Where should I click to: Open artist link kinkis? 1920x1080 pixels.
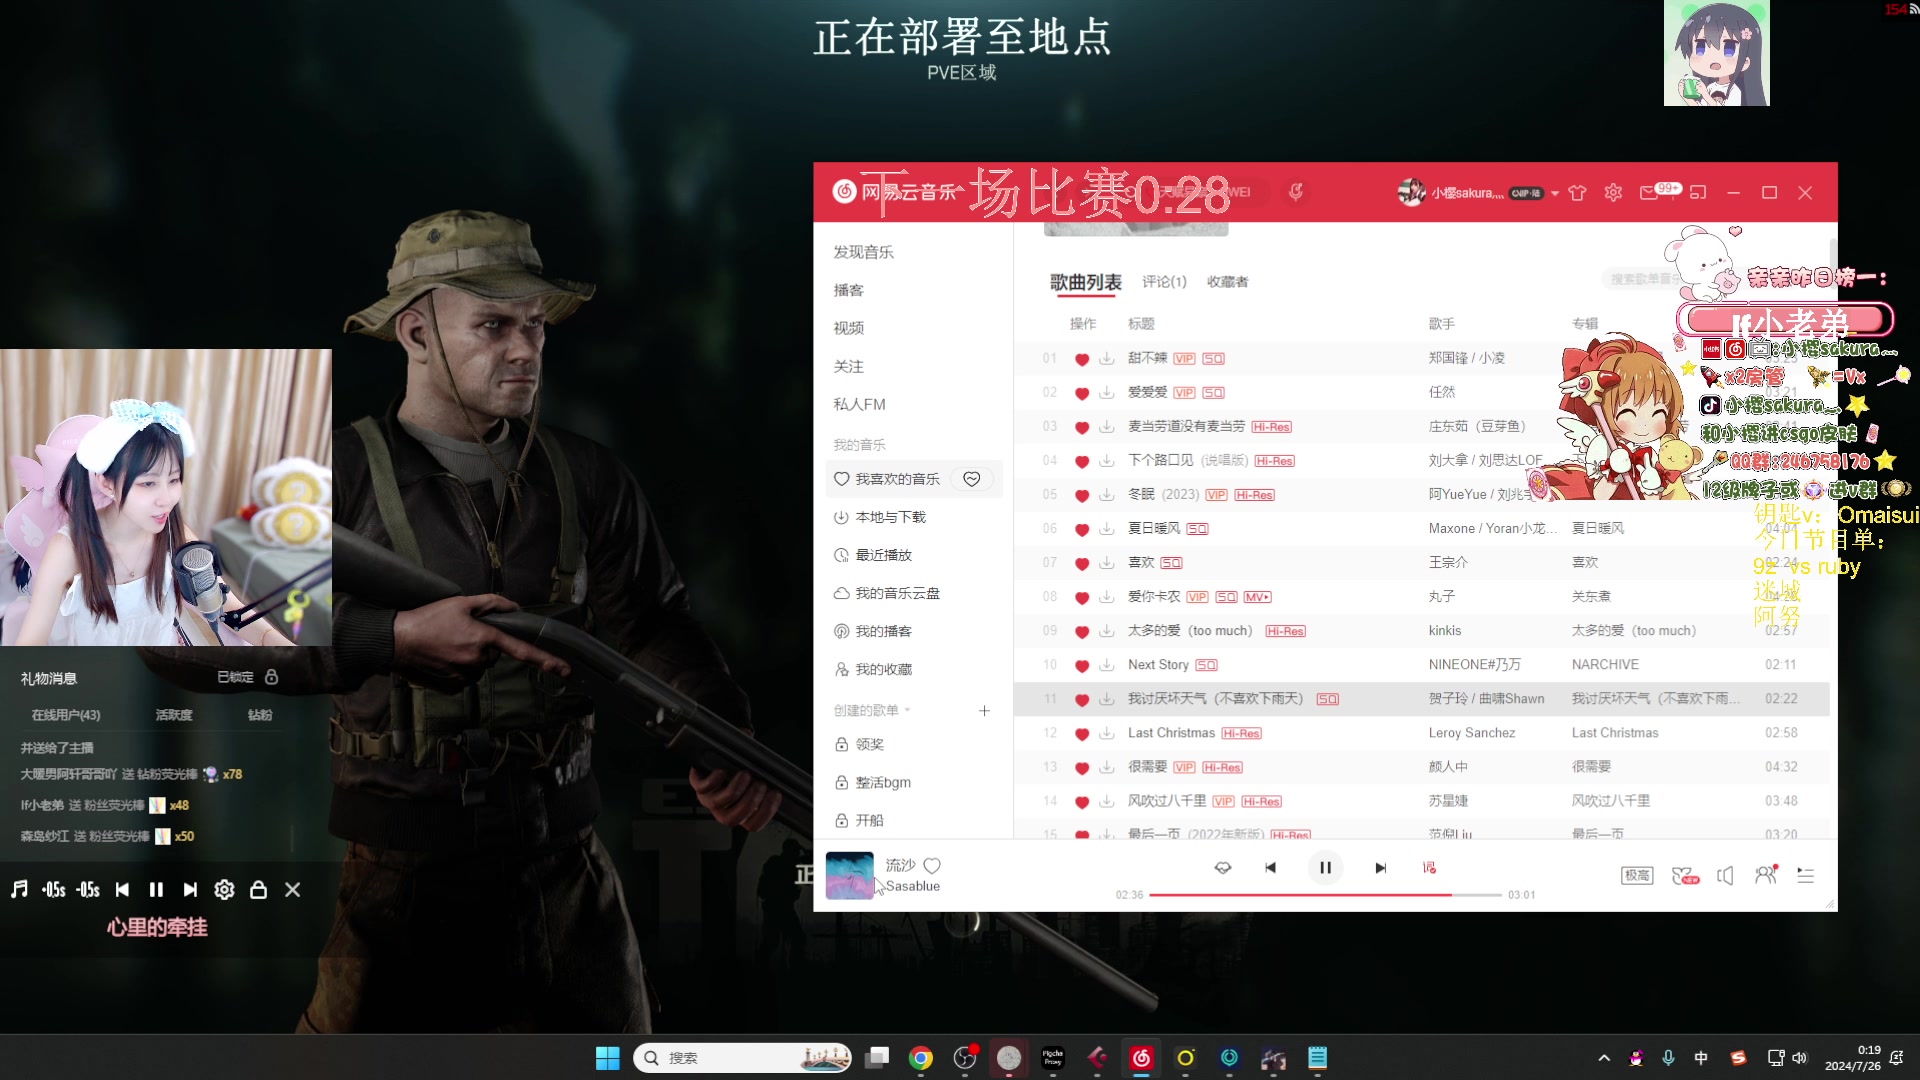pyautogui.click(x=1444, y=631)
